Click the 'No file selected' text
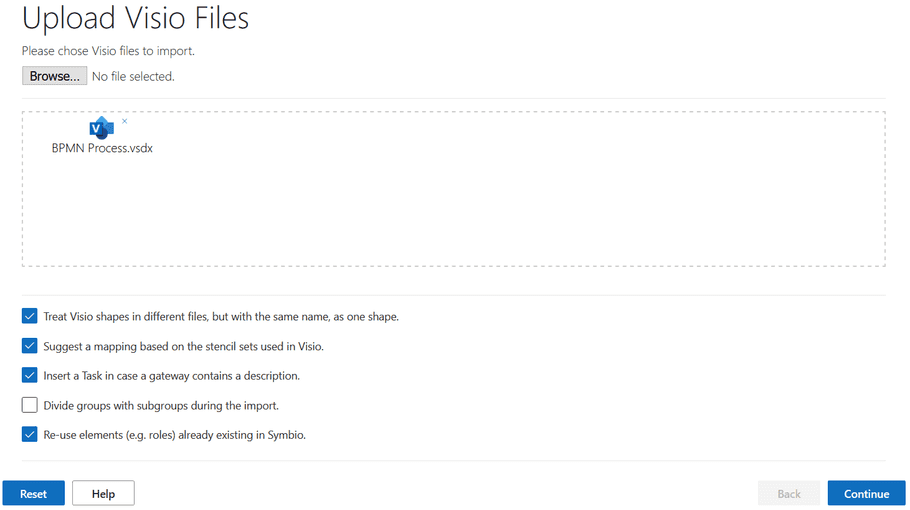This screenshot has width=910, height=510. 133,77
